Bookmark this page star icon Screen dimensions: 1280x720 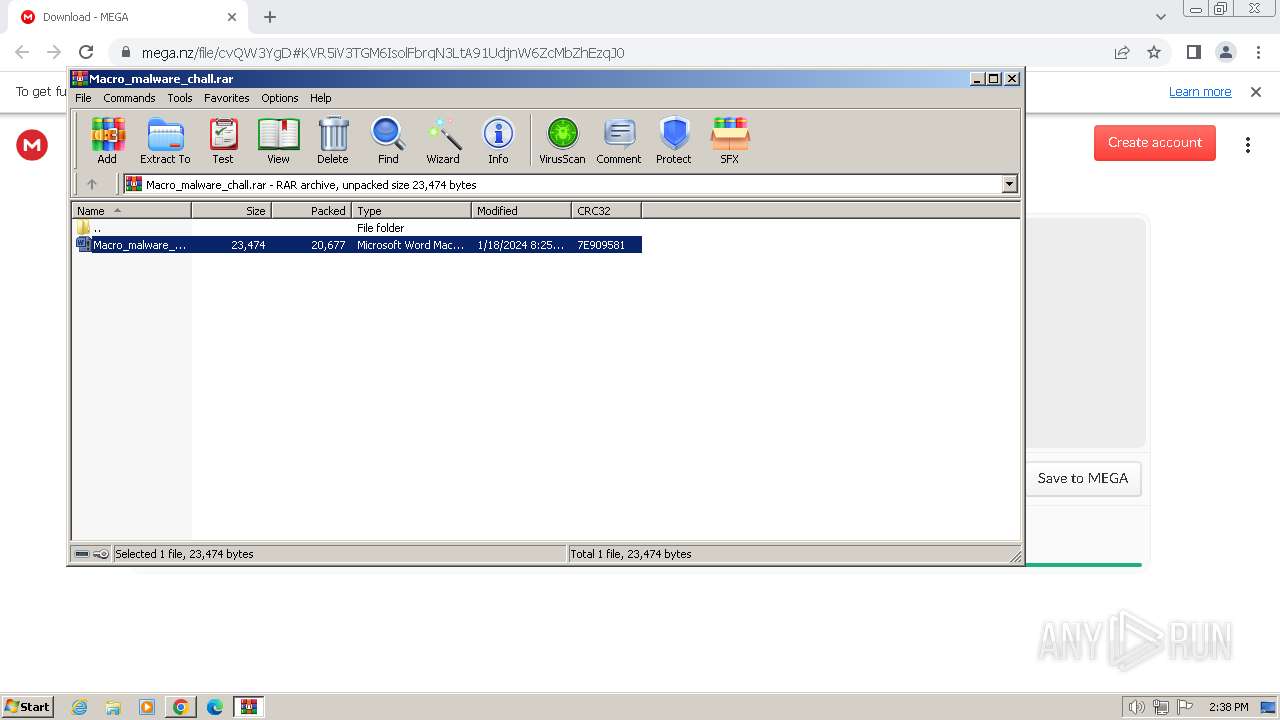[1154, 53]
